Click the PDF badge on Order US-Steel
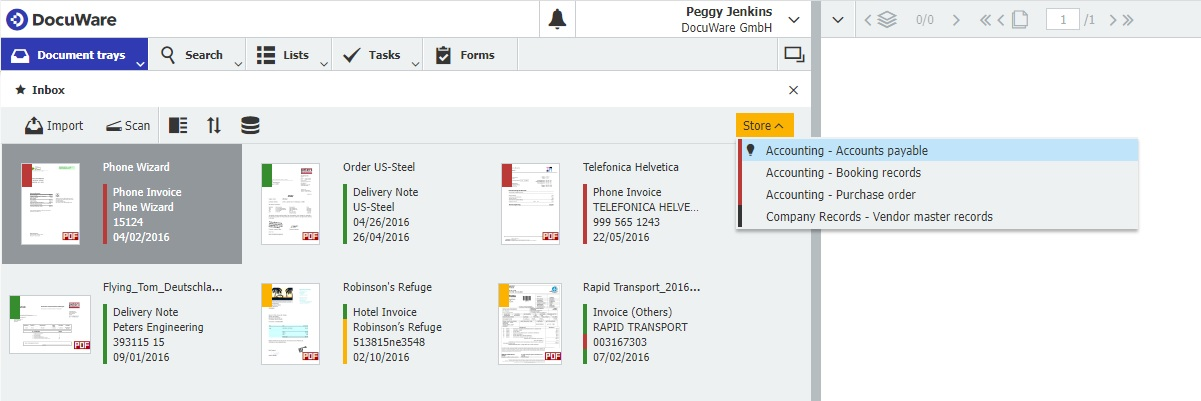The image size is (1201, 401). coord(310,236)
